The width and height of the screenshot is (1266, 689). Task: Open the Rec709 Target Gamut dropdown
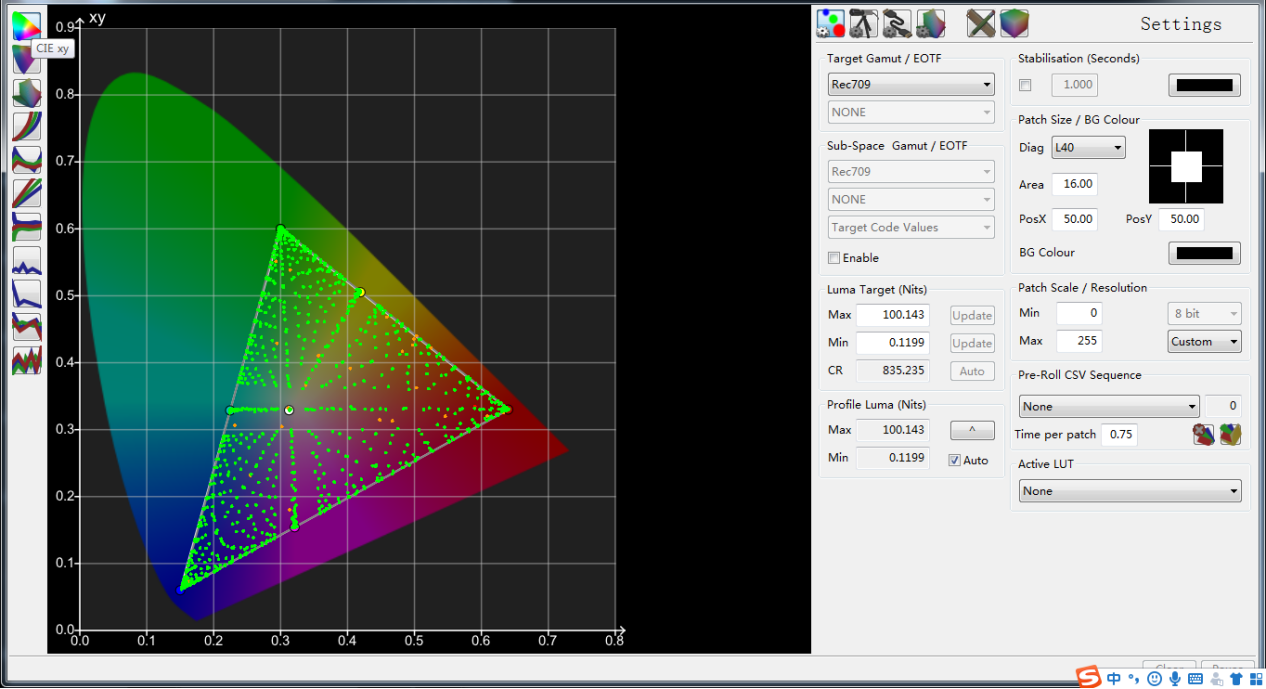910,85
